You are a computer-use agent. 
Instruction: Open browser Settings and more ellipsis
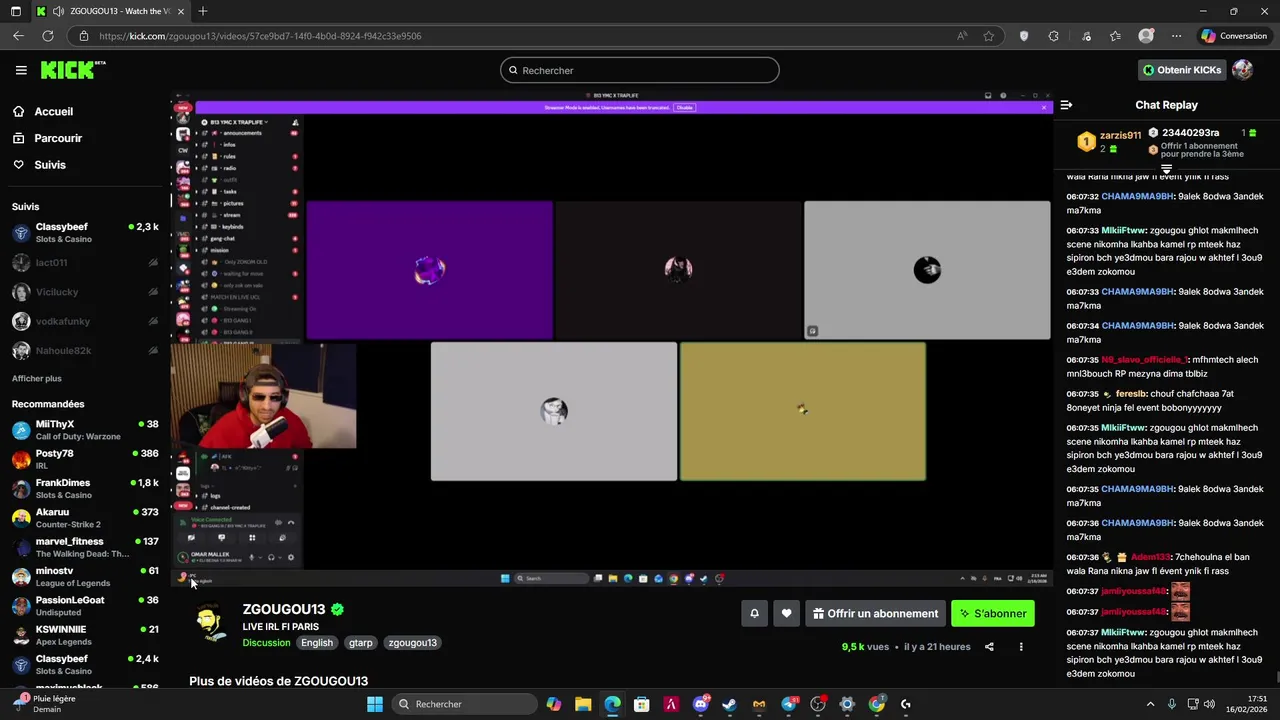coord(1176,36)
